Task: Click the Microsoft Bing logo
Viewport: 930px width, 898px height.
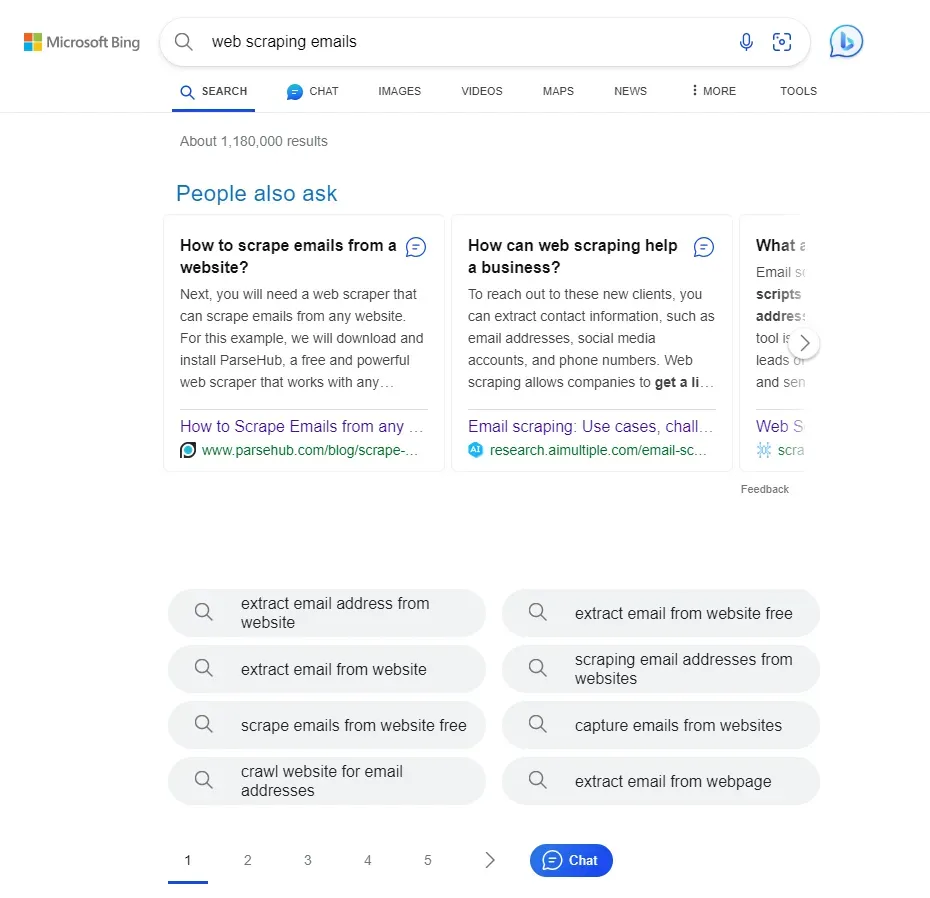Action: coord(81,41)
